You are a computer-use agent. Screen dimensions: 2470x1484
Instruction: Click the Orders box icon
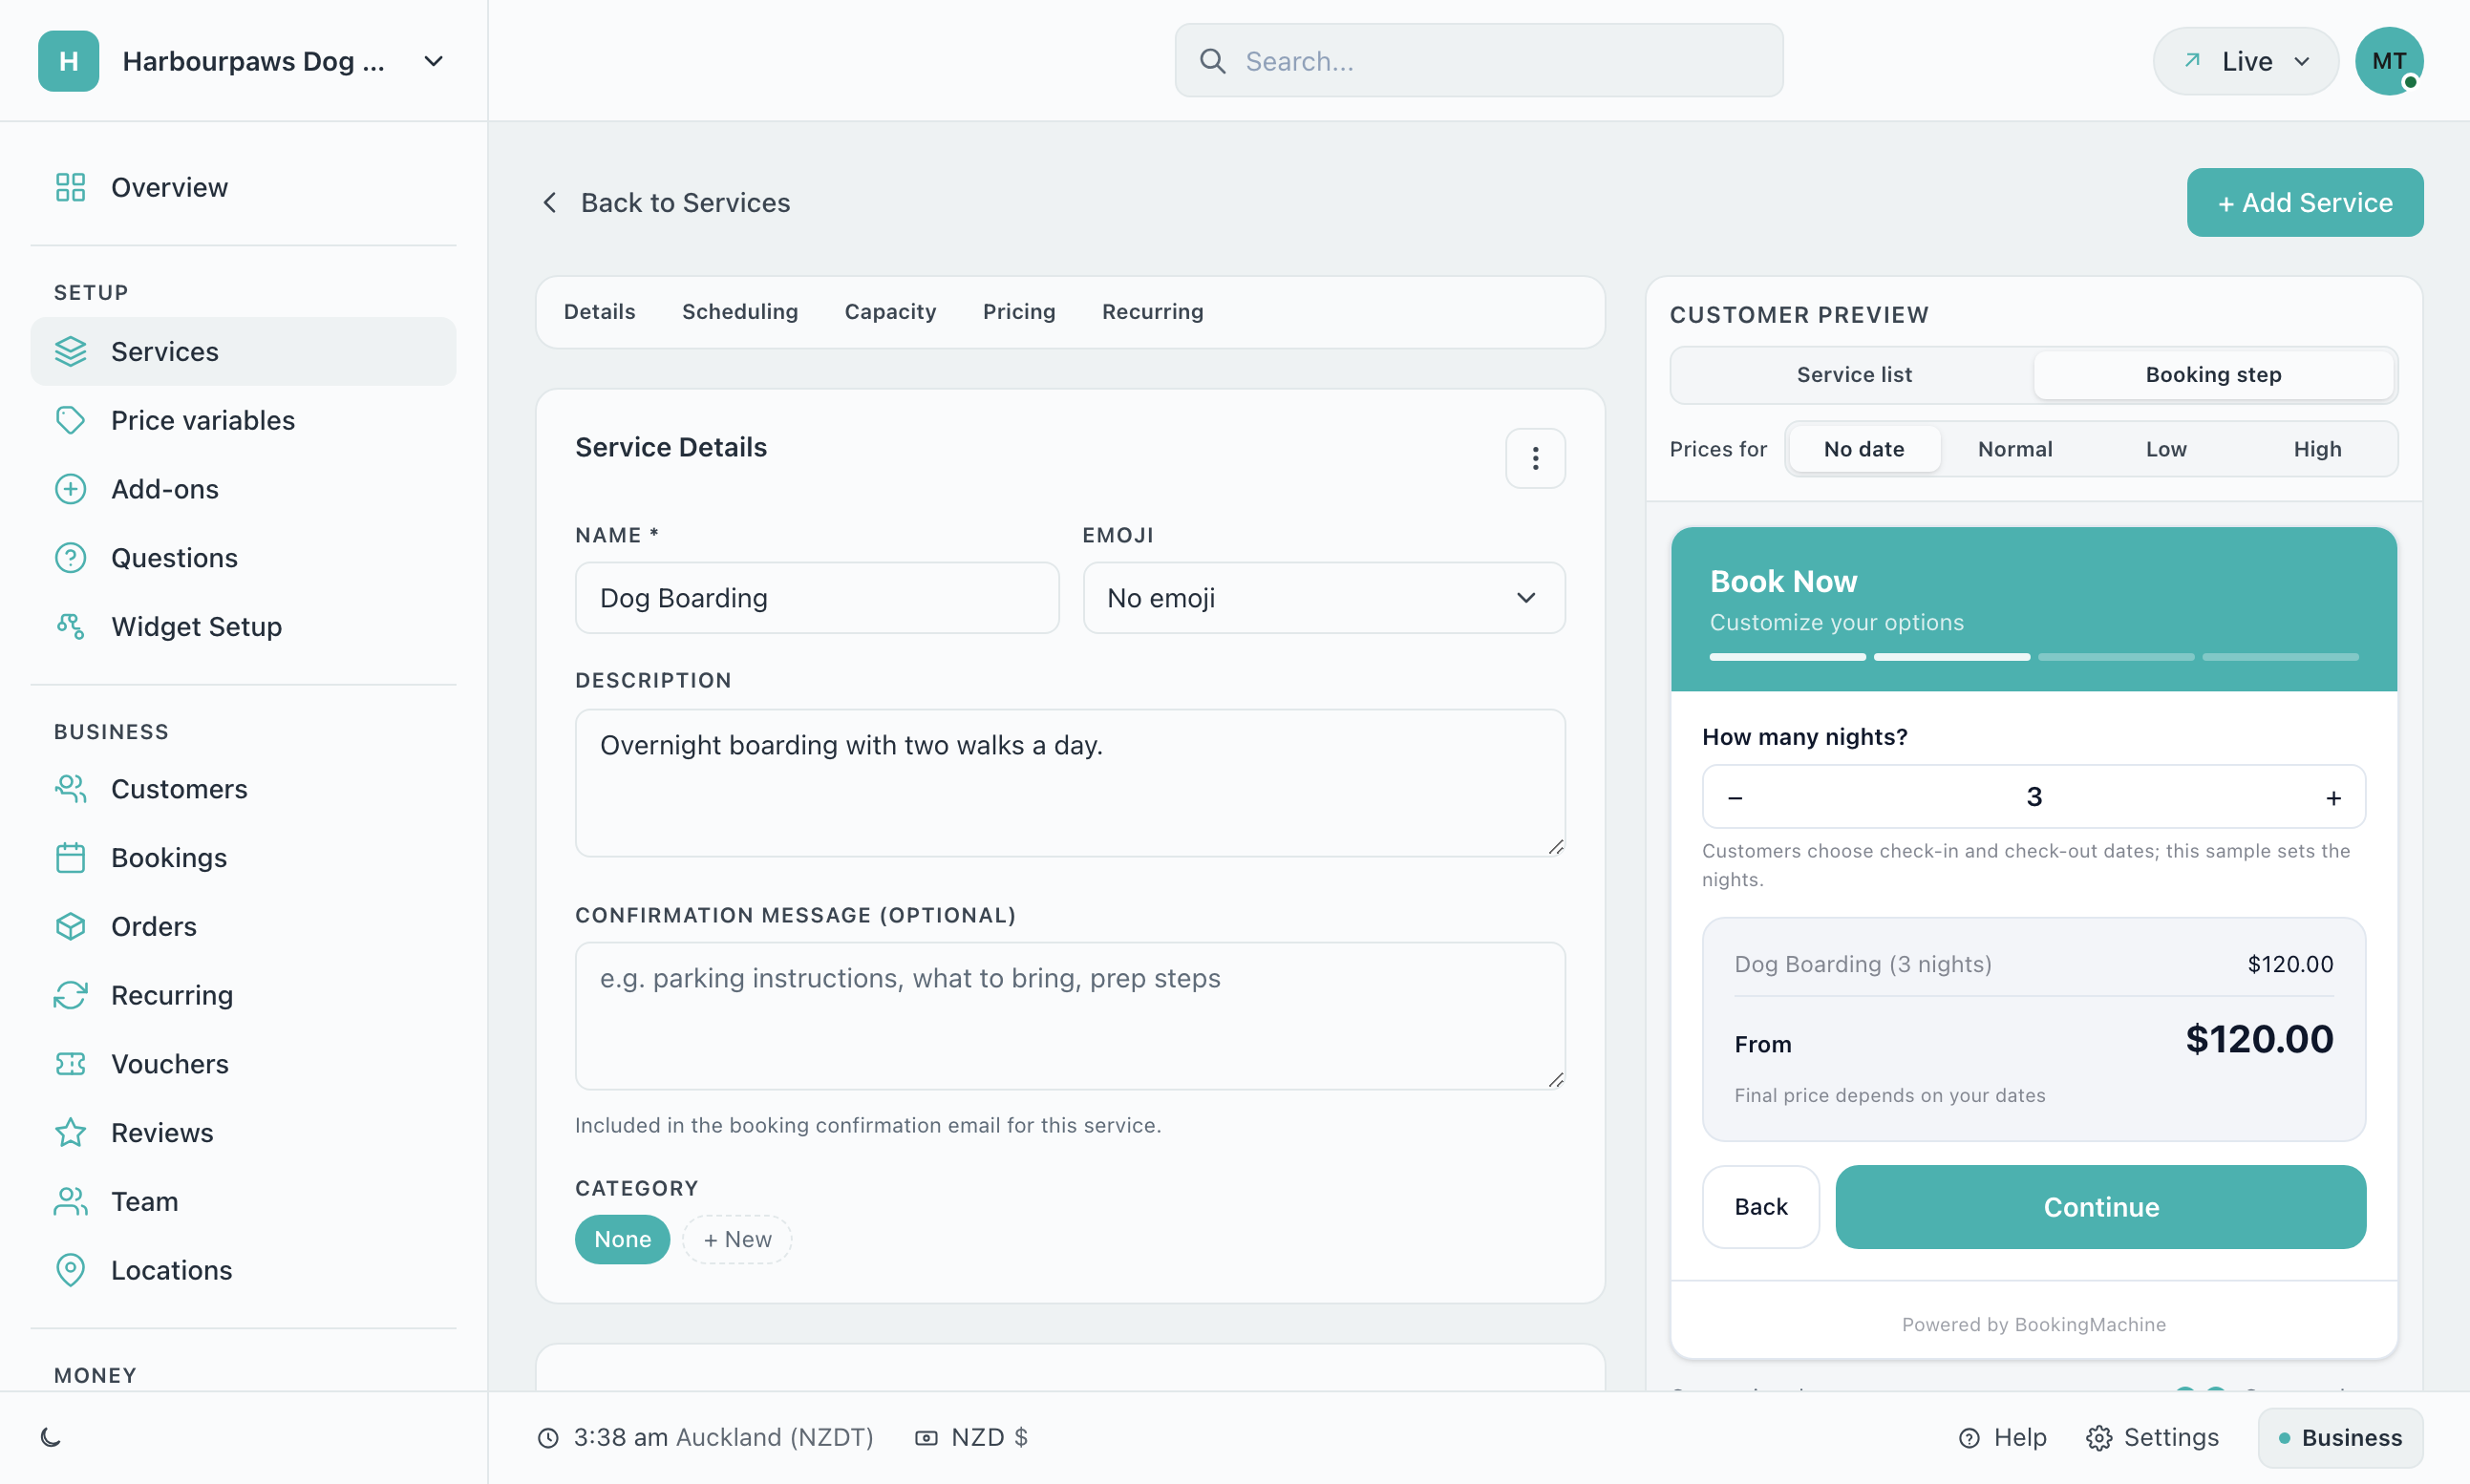[x=70, y=926]
